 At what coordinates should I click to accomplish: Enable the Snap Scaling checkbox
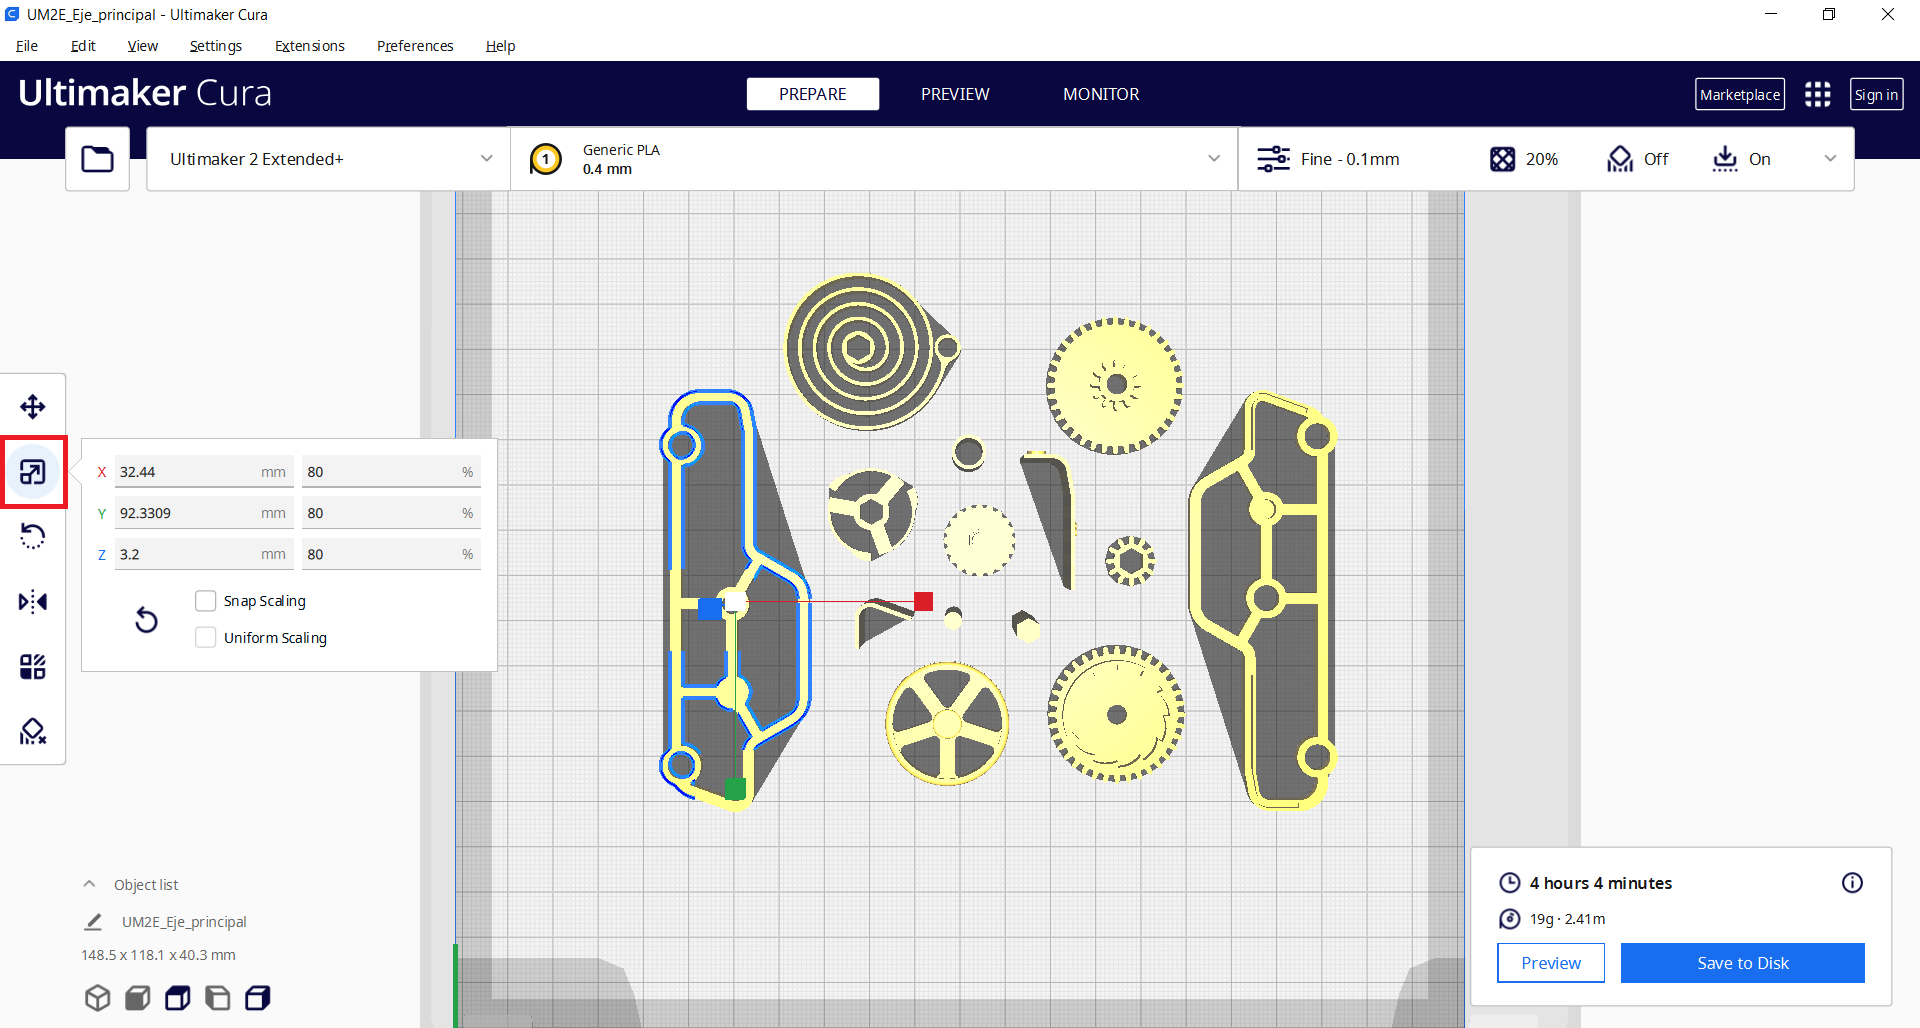point(206,601)
